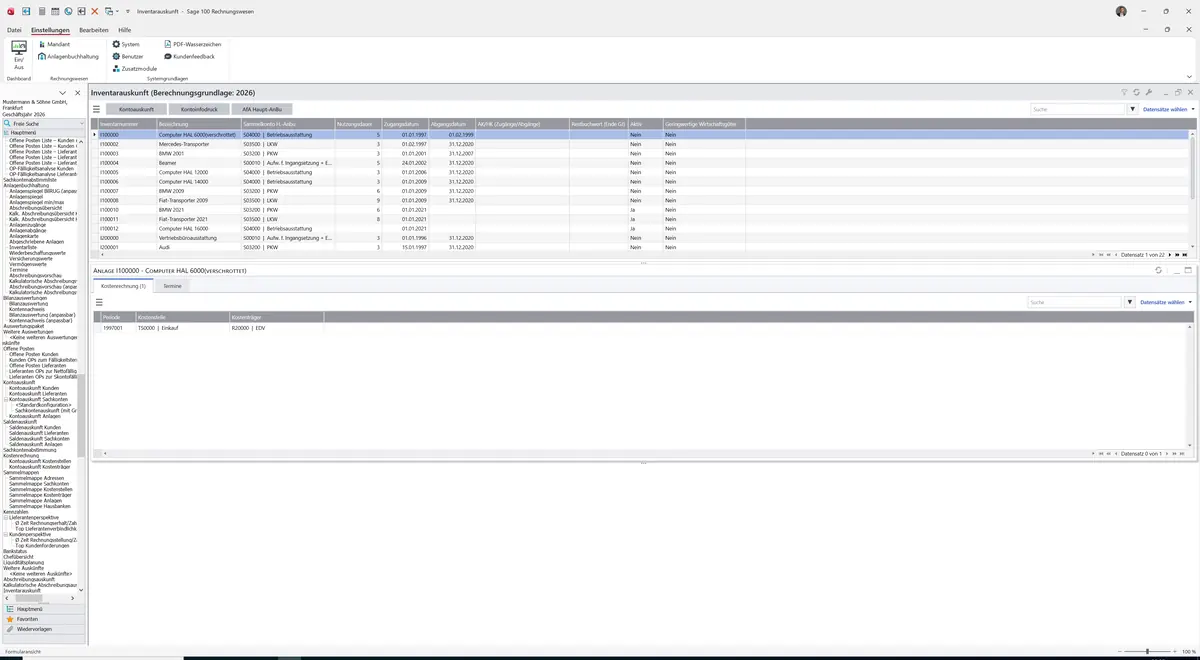1200x660 pixels.
Task: Open System settings
Action: click(x=126, y=44)
